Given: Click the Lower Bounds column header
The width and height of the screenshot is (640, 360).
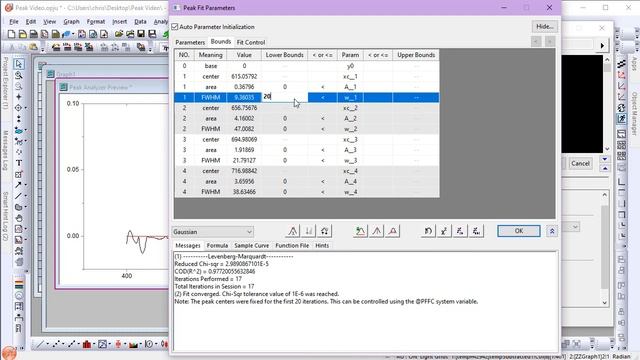Looking at the screenshot, I should point(284,55).
